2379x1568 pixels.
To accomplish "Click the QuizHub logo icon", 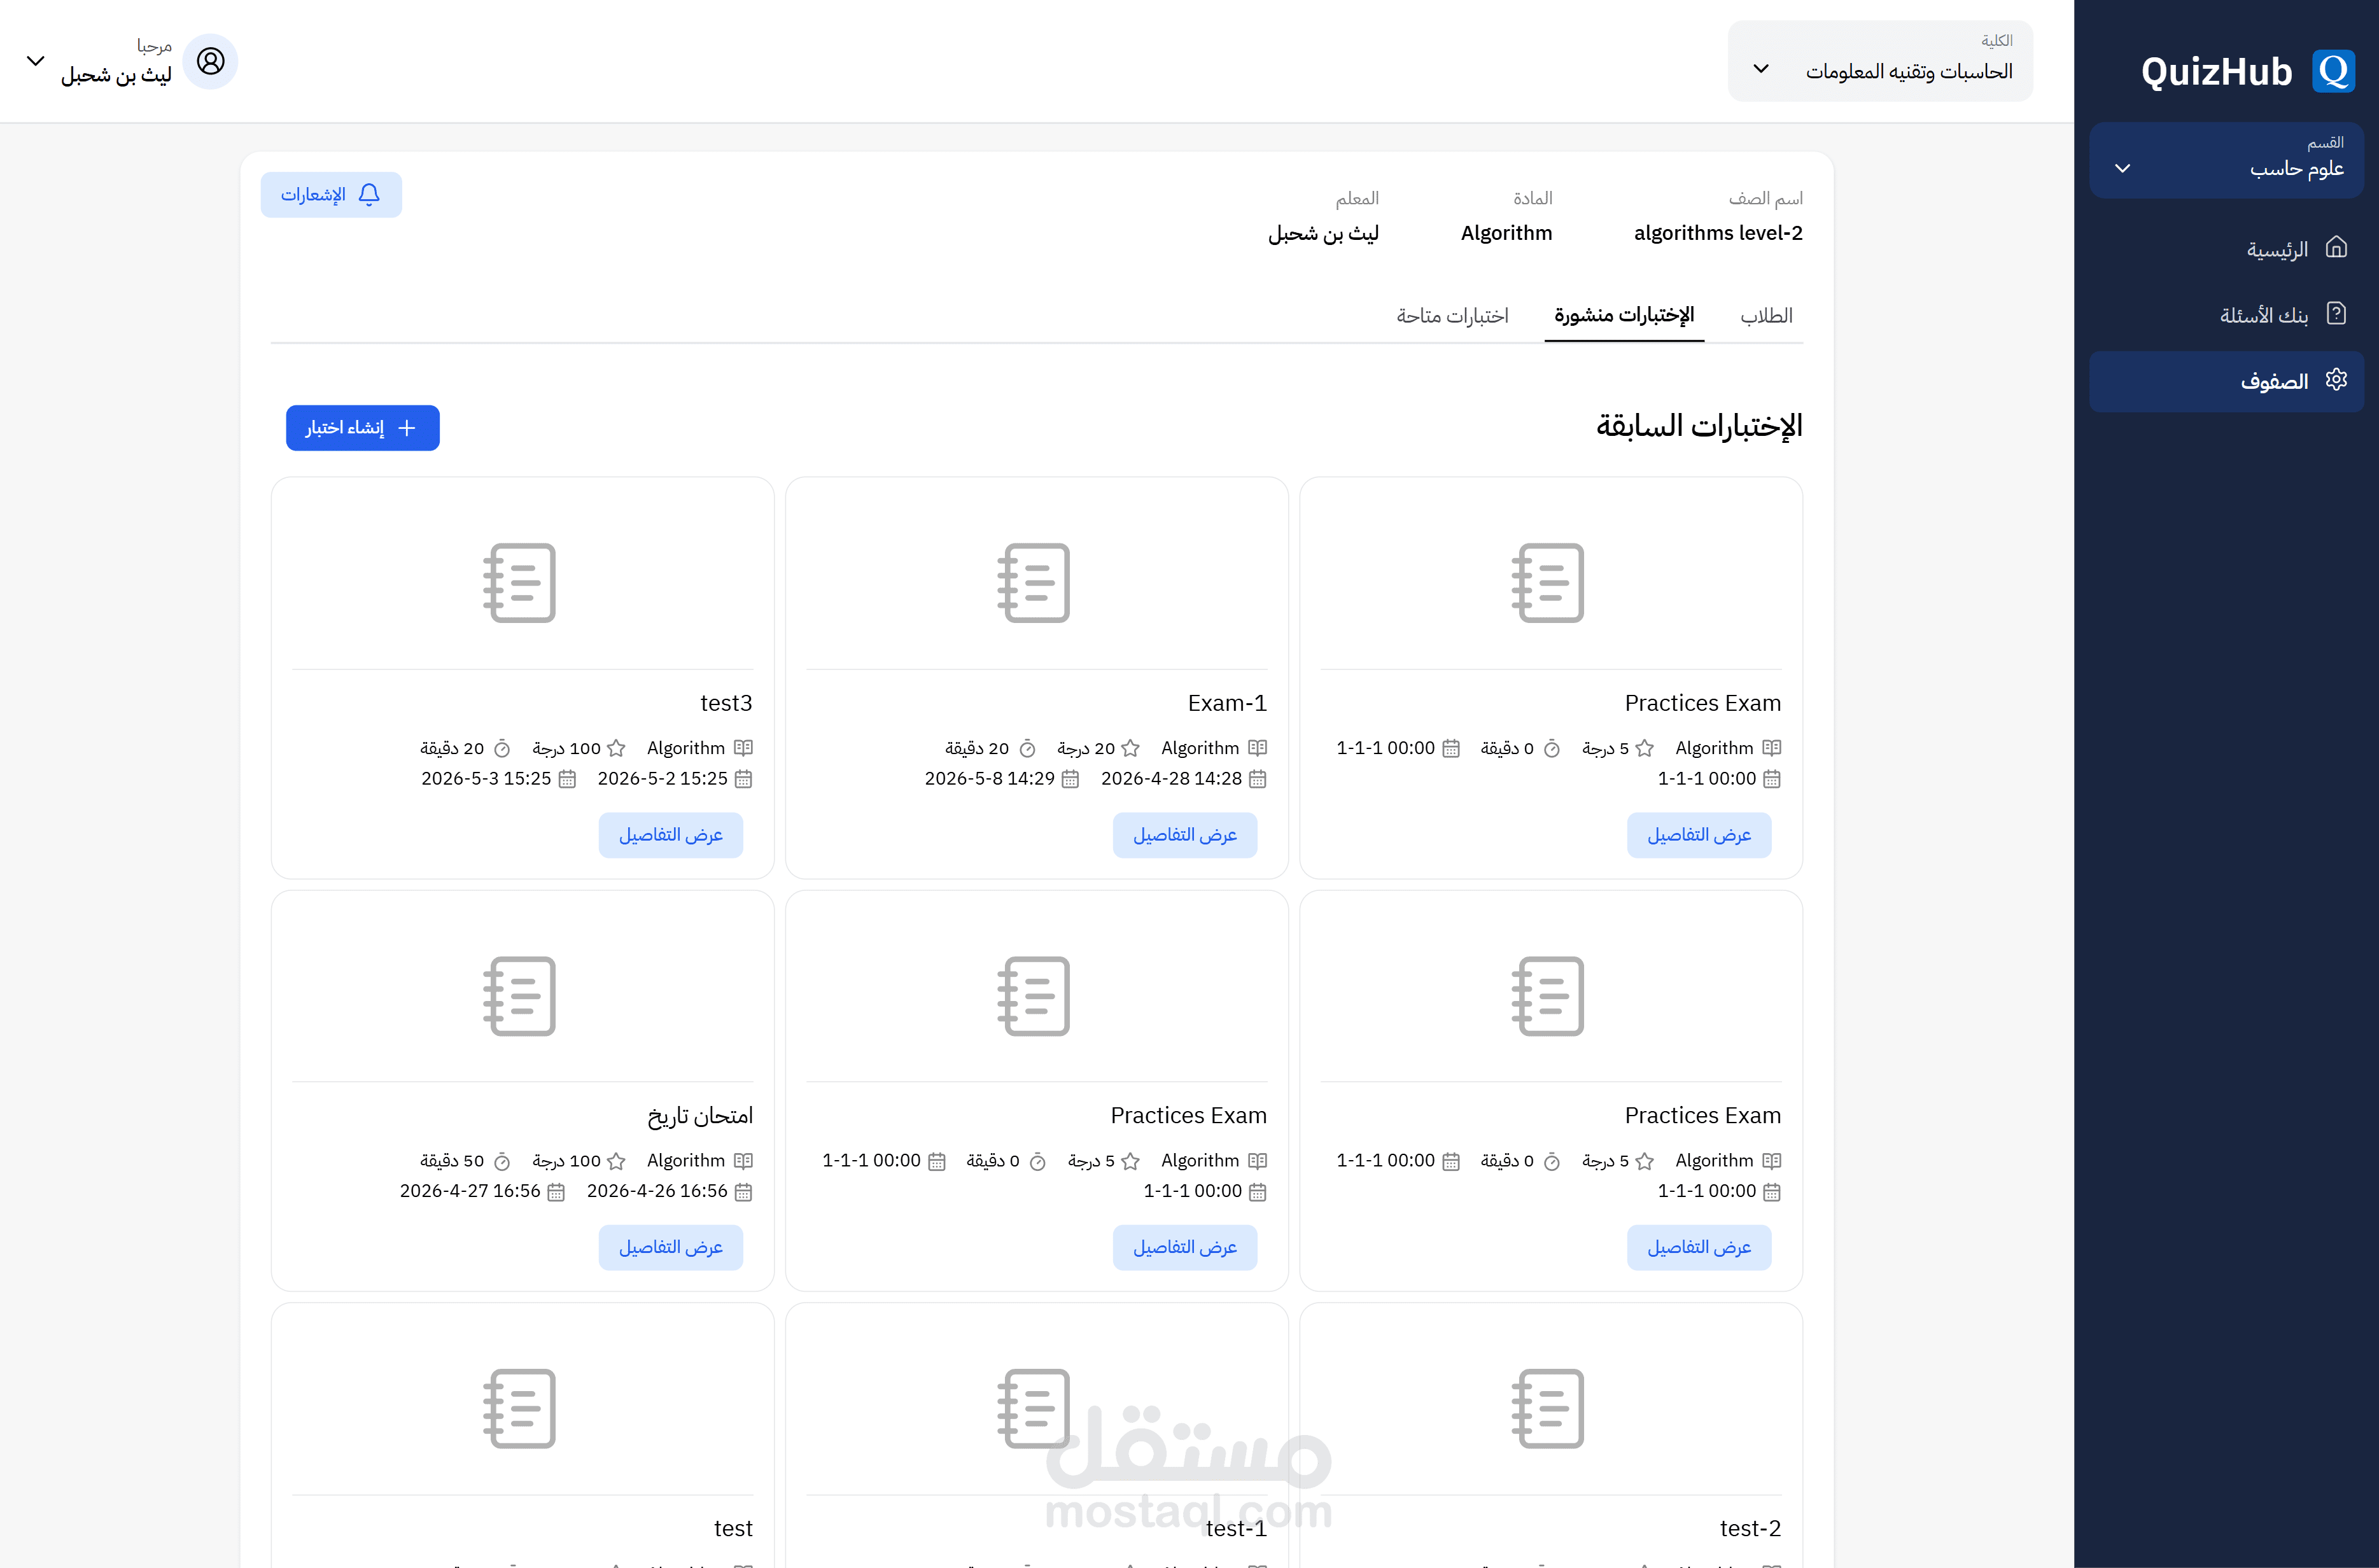I will (x=2333, y=71).
